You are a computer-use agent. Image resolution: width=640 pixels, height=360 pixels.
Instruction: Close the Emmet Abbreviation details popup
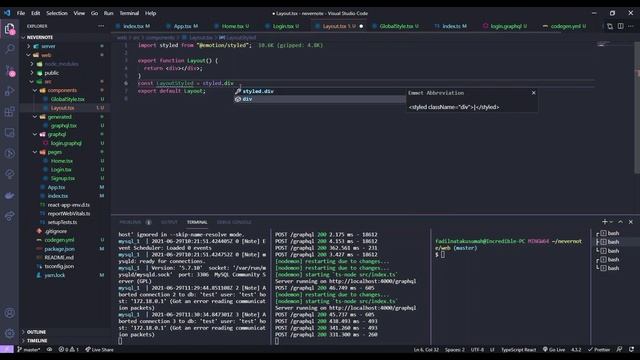533,93
